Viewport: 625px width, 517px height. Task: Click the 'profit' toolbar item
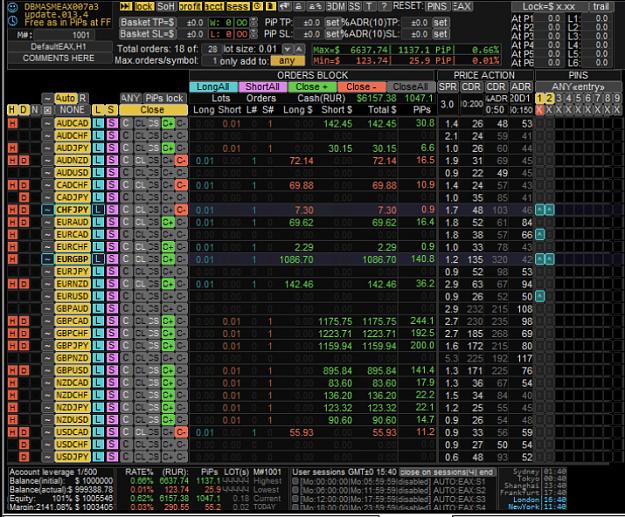[x=190, y=6]
